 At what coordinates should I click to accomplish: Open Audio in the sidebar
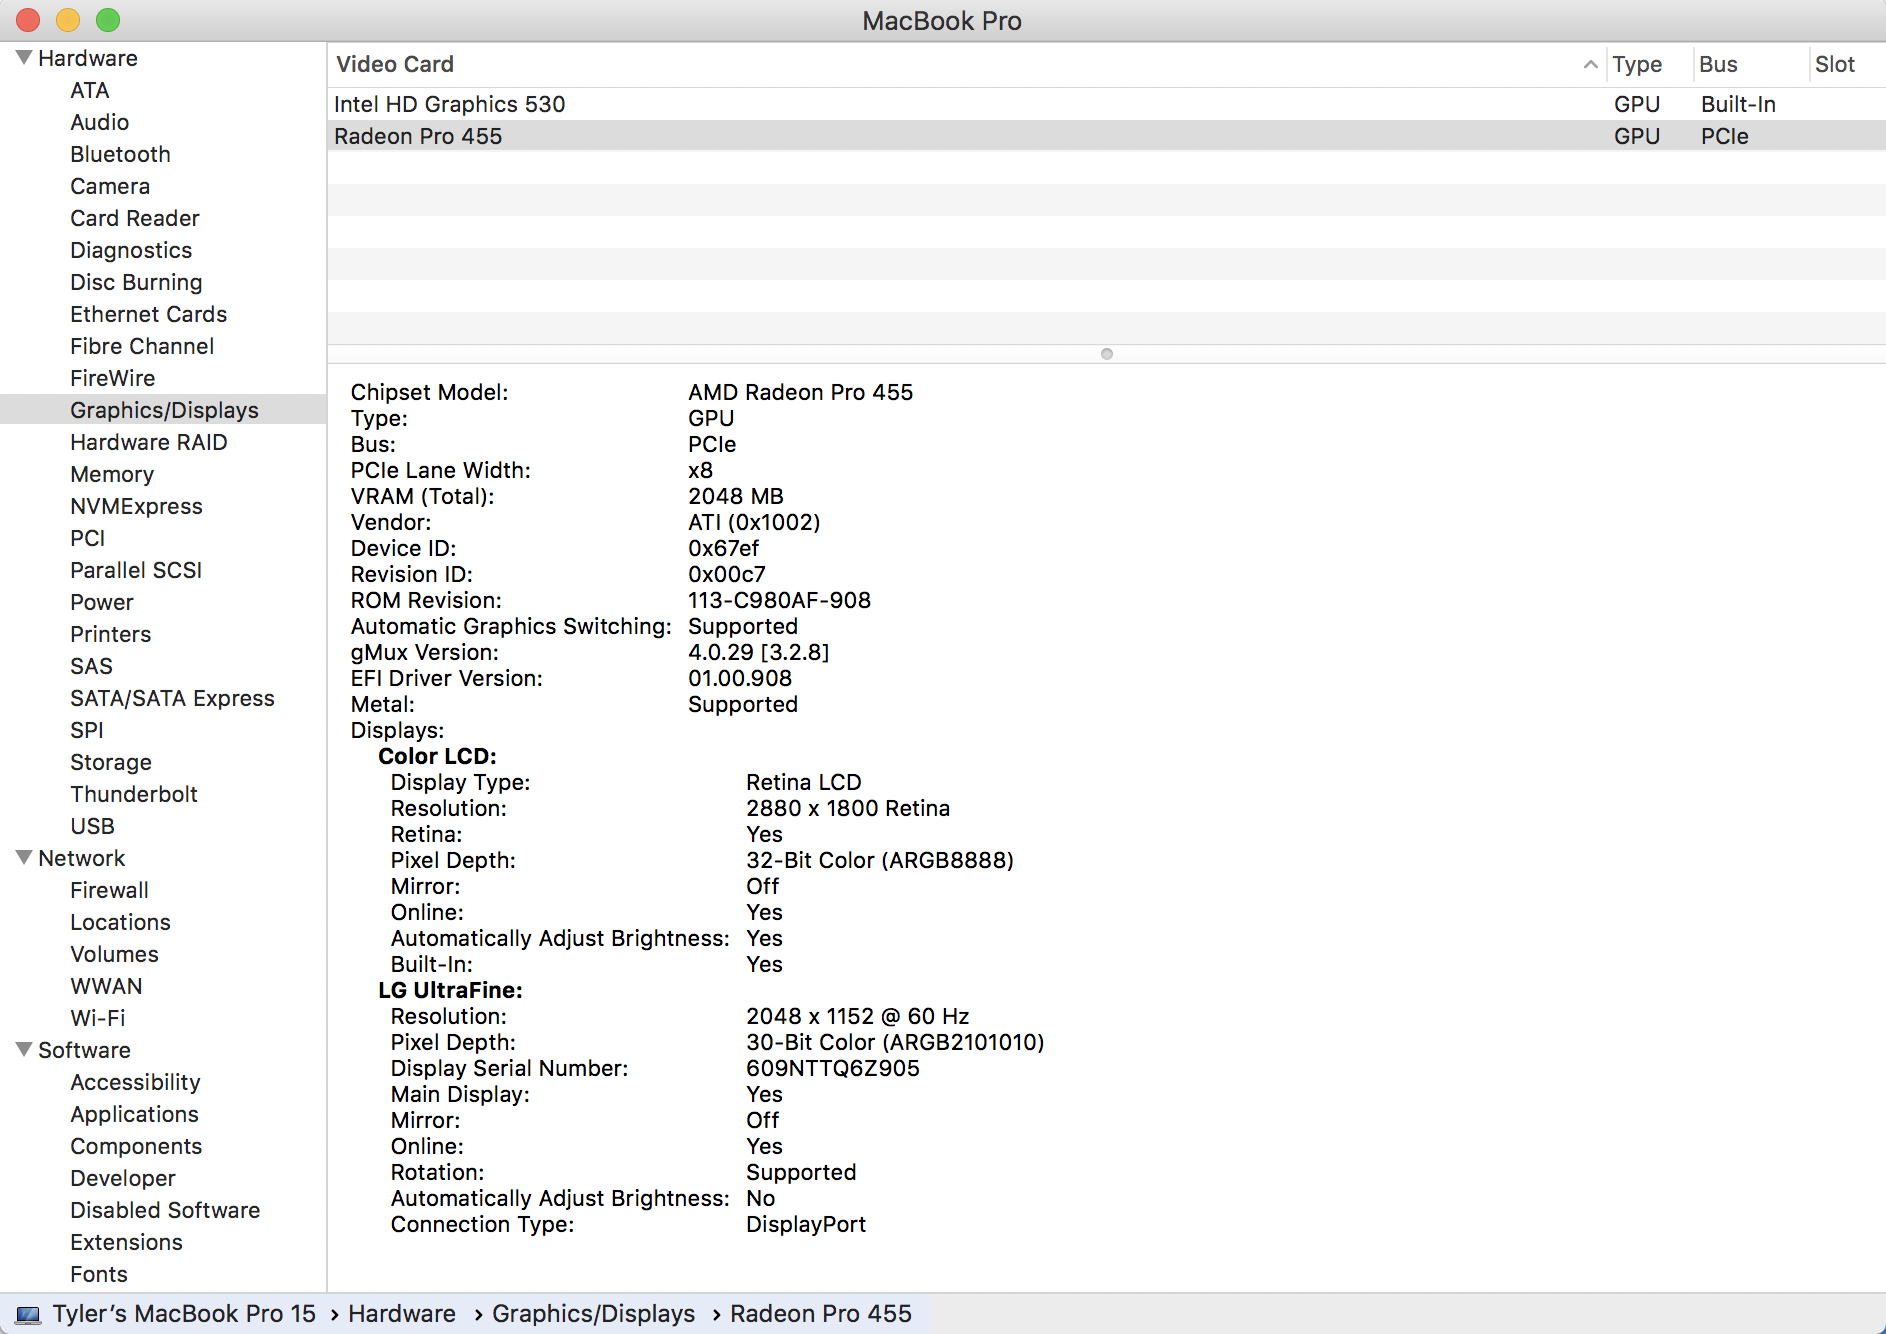[100, 122]
